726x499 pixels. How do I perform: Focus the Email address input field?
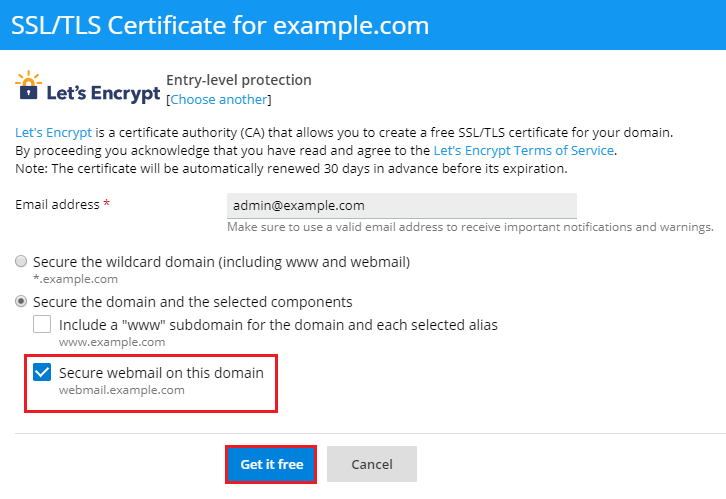402,205
